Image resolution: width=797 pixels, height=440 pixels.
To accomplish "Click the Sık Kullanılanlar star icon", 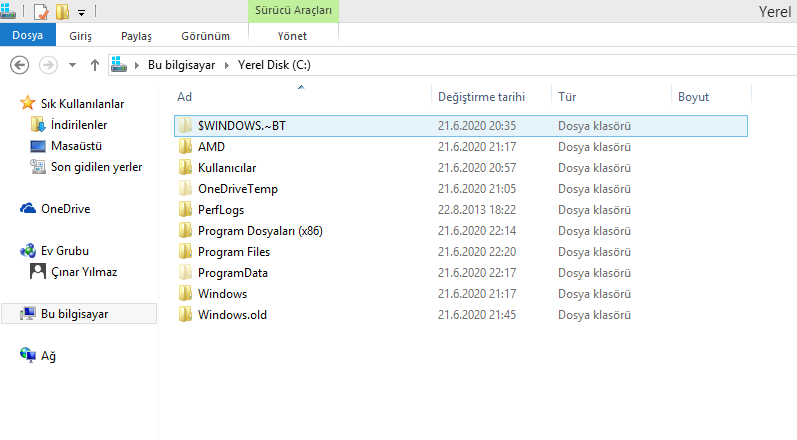I will coord(27,103).
